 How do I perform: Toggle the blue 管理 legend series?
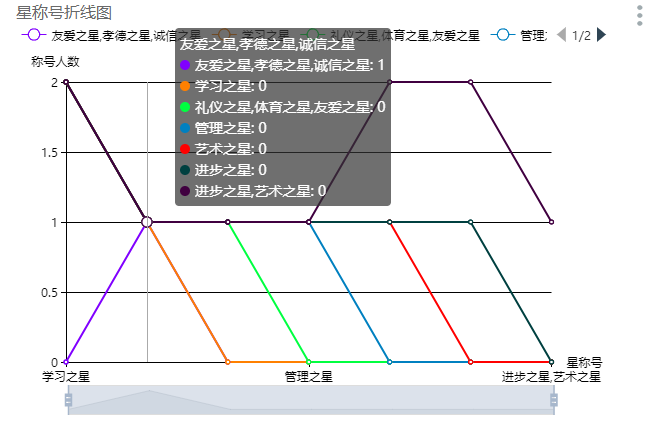coord(519,35)
